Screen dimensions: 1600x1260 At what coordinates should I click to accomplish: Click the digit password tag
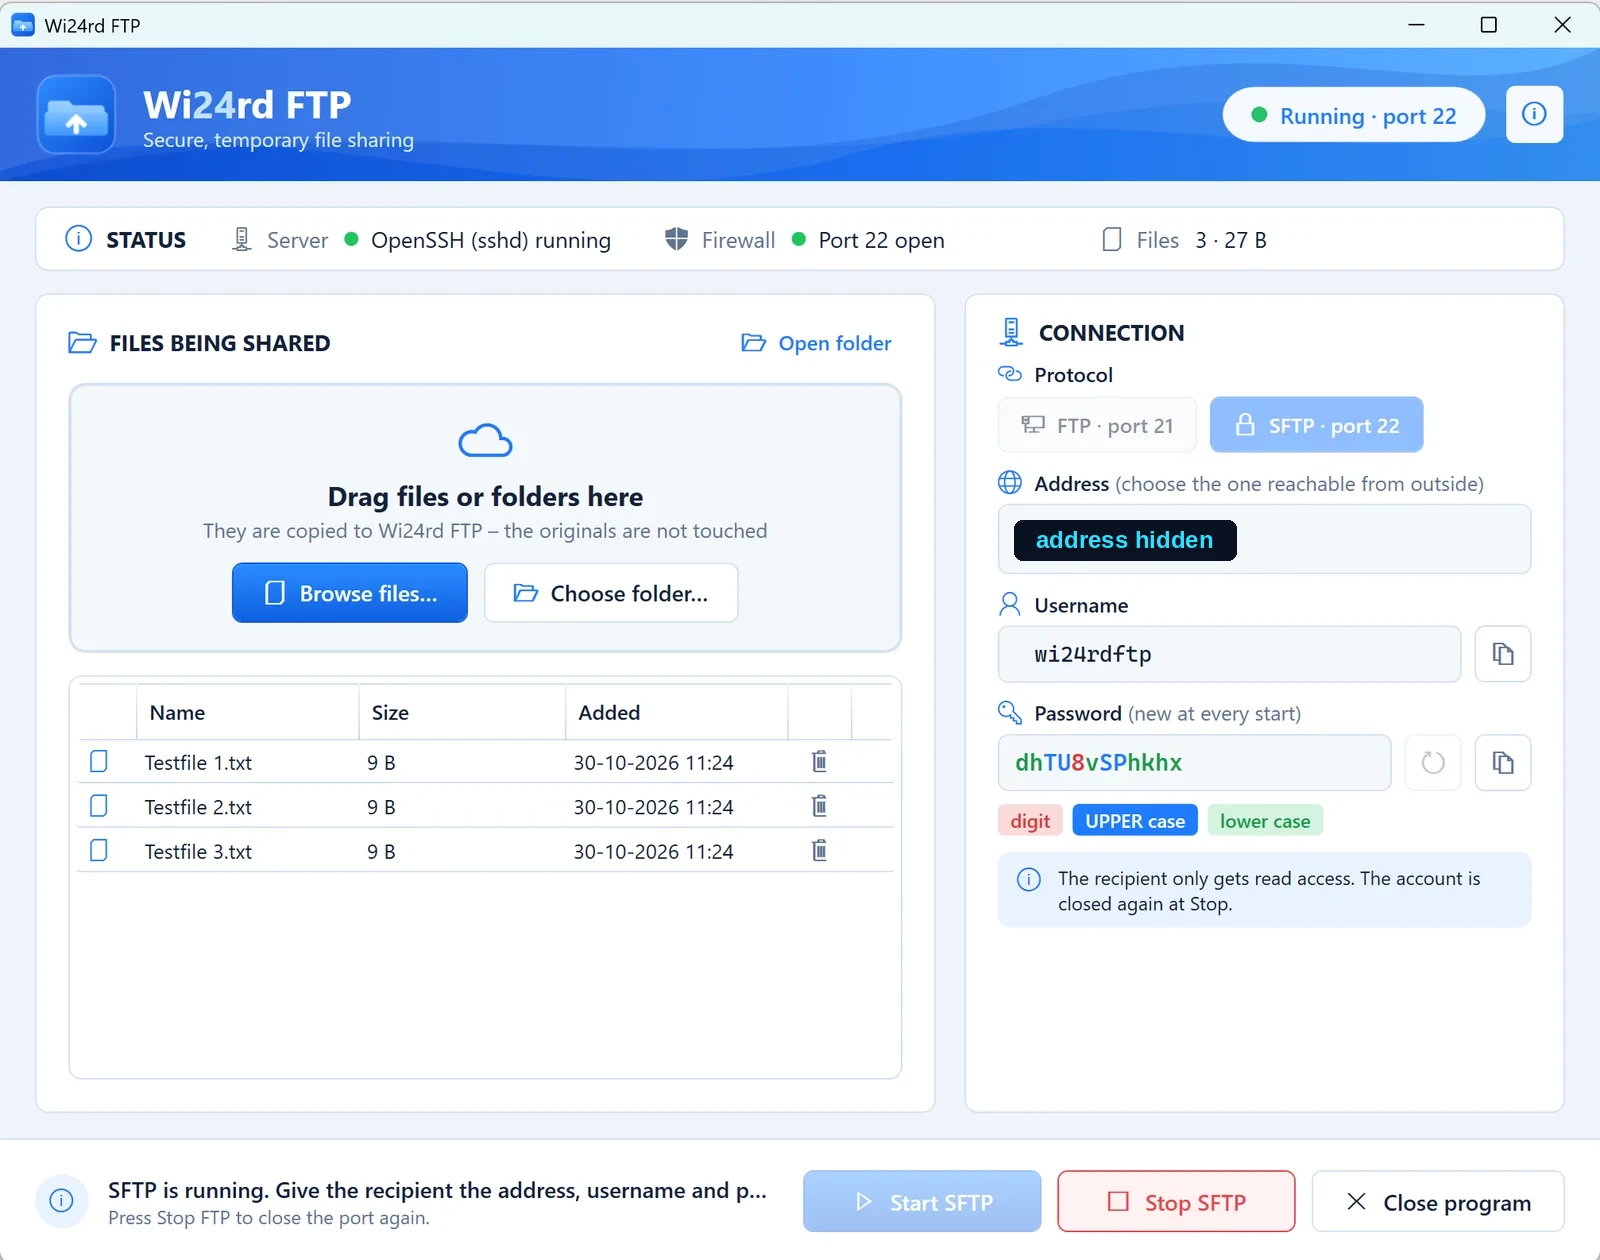point(1030,821)
